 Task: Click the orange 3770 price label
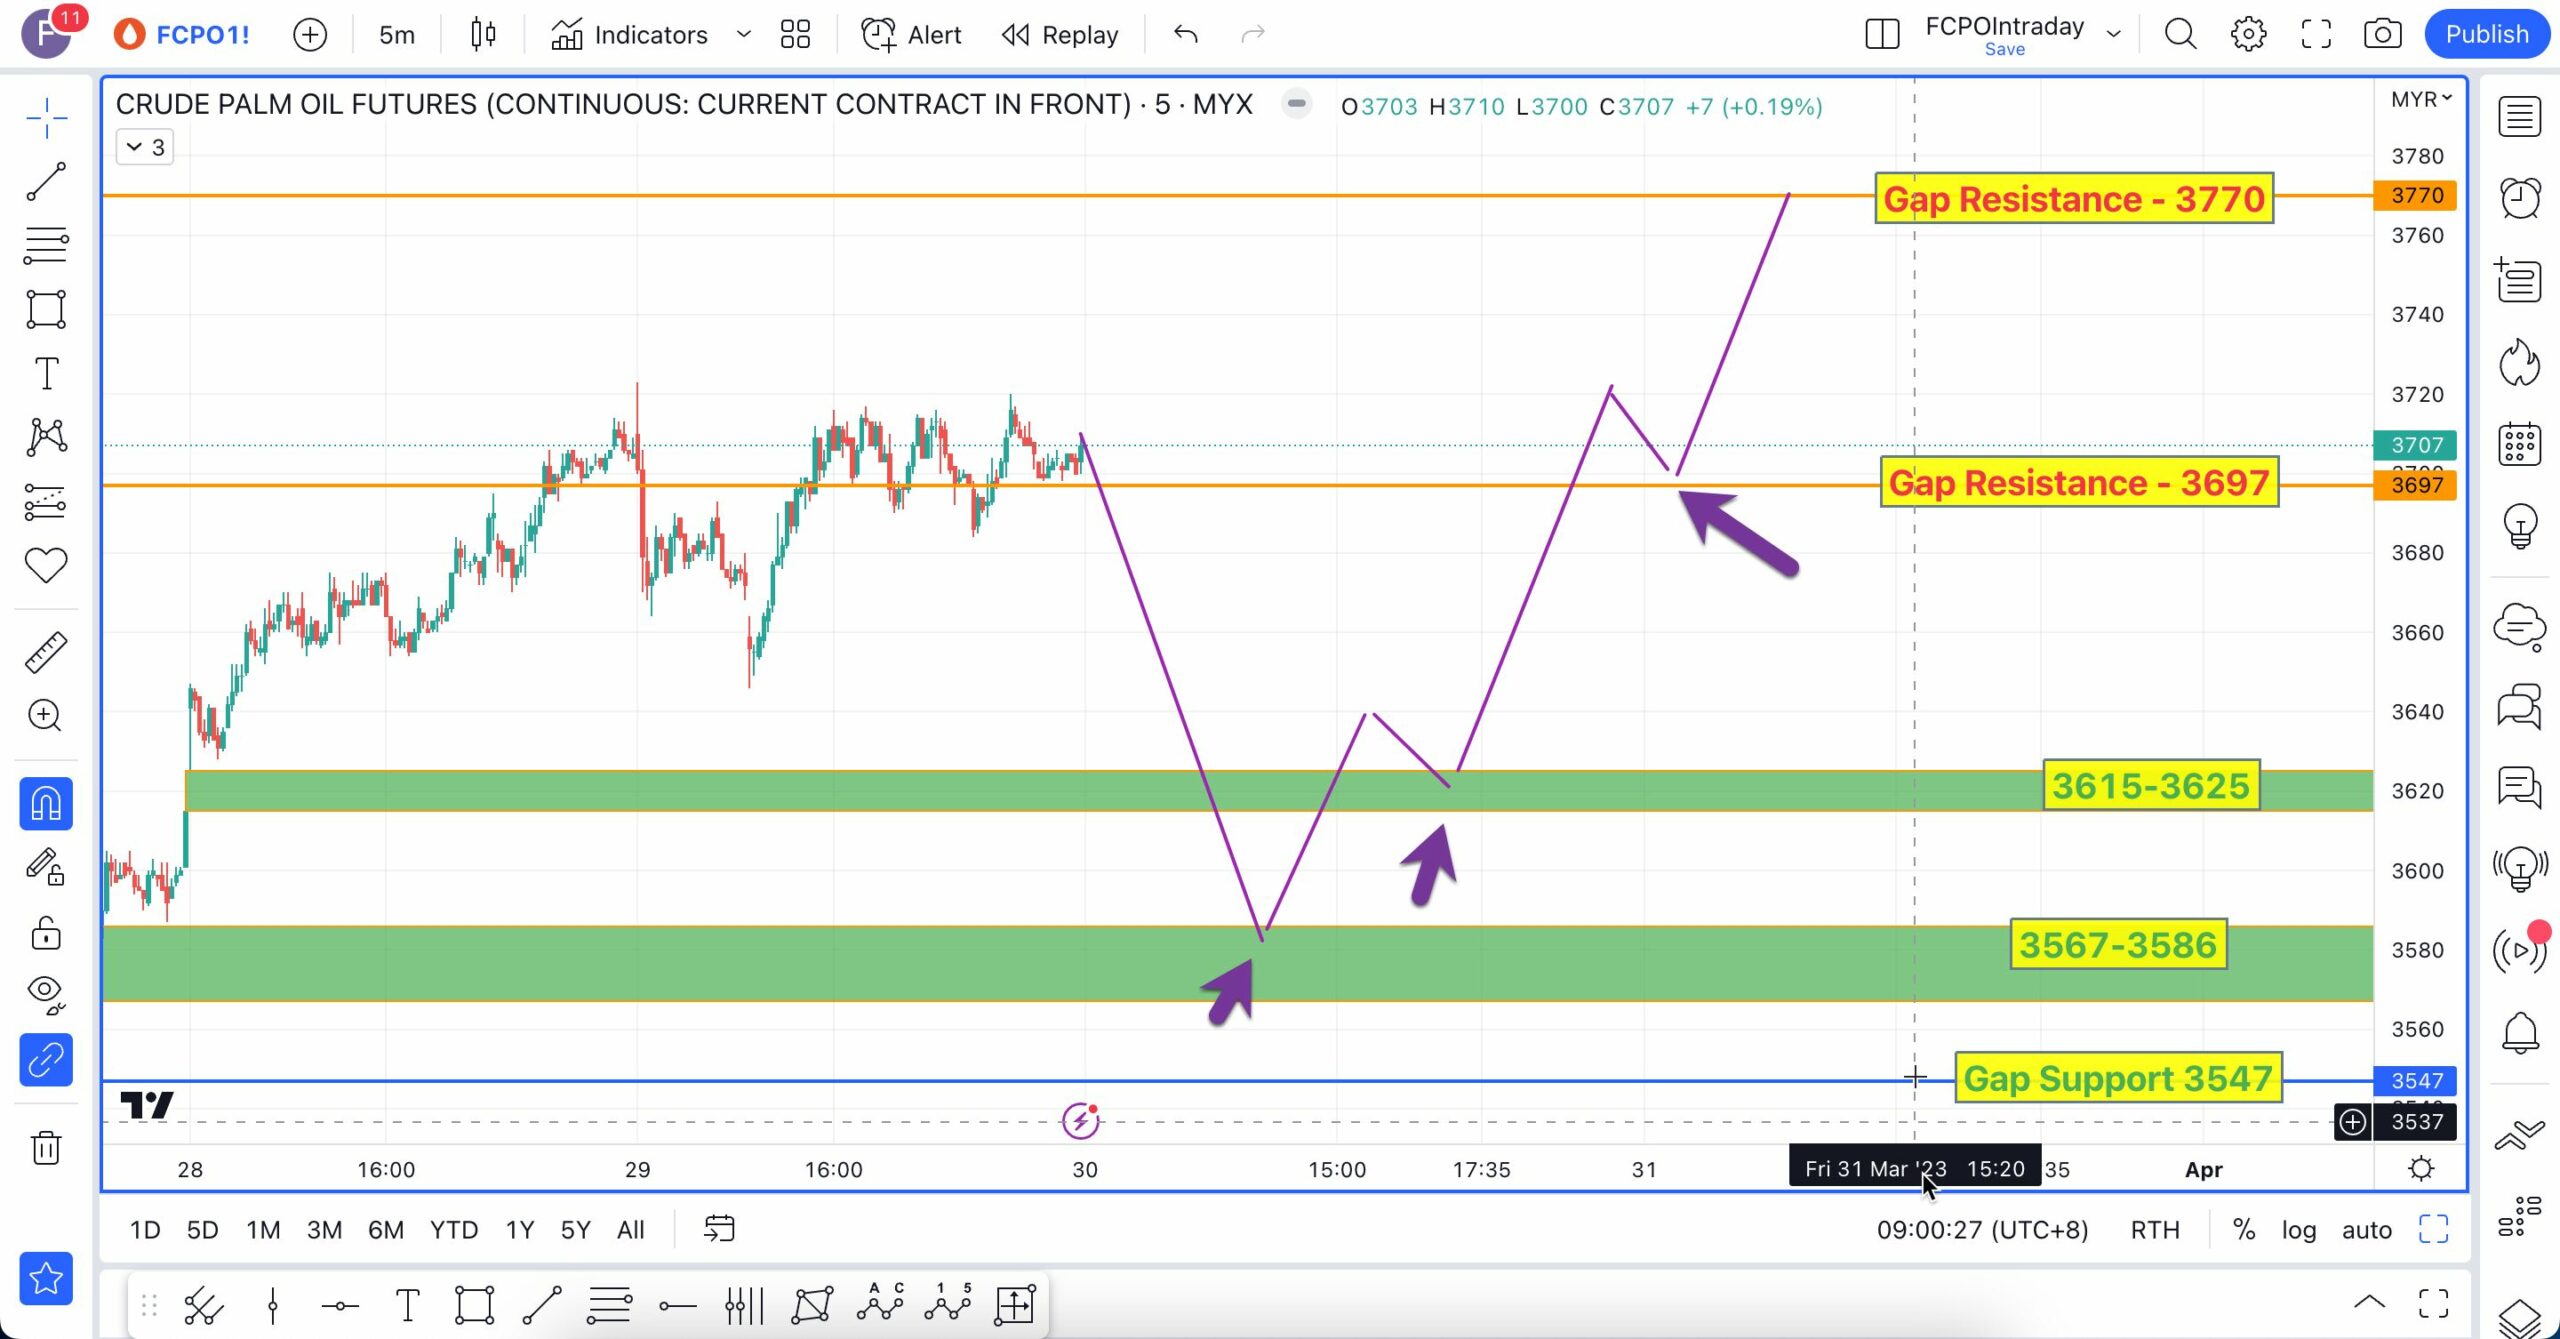(x=2416, y=195)
